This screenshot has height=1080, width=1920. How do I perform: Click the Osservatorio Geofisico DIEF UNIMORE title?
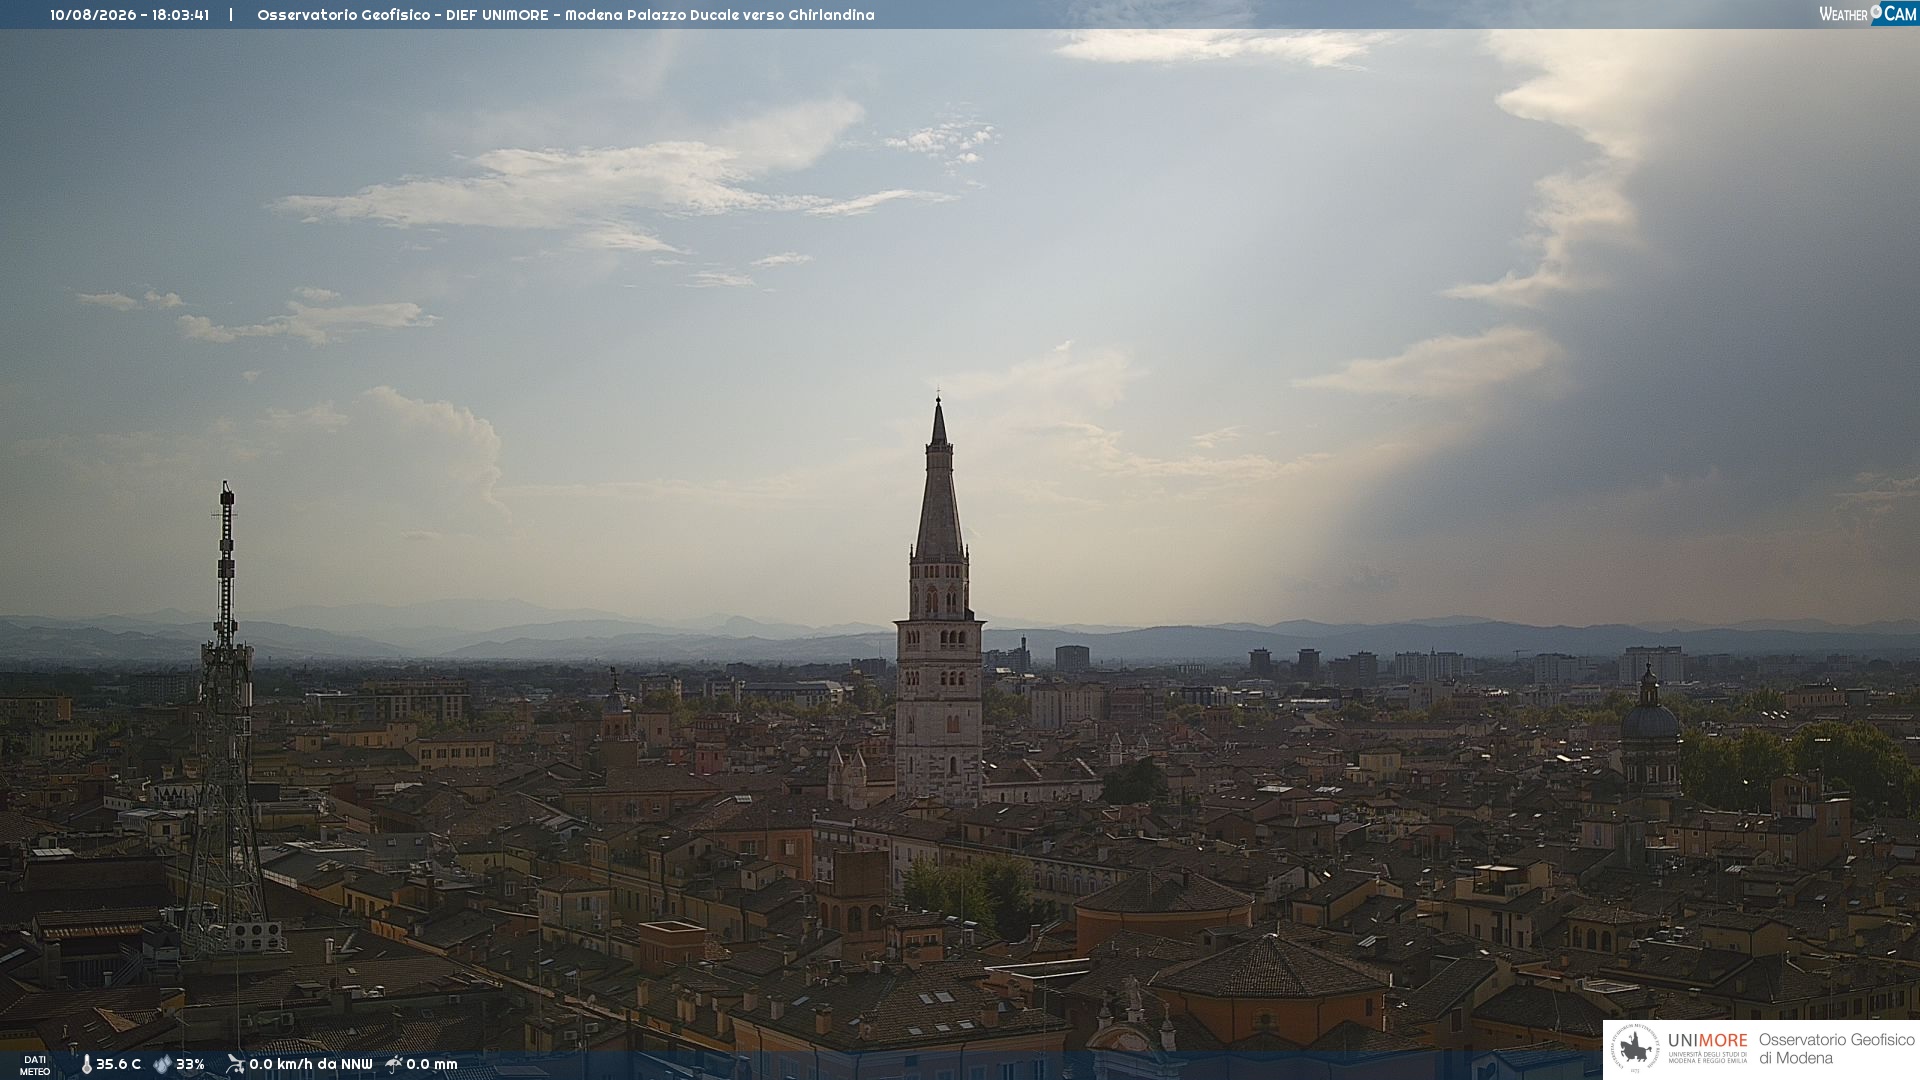click(566, 15)
